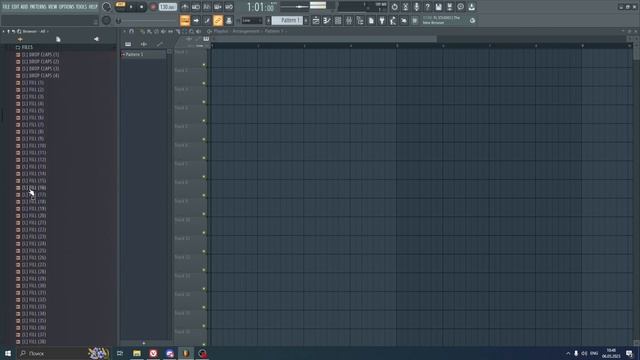Select Pattern 1 in the picker panel
Screen dimensions: 640x360
pyautogui.click(x=144, y=54)
